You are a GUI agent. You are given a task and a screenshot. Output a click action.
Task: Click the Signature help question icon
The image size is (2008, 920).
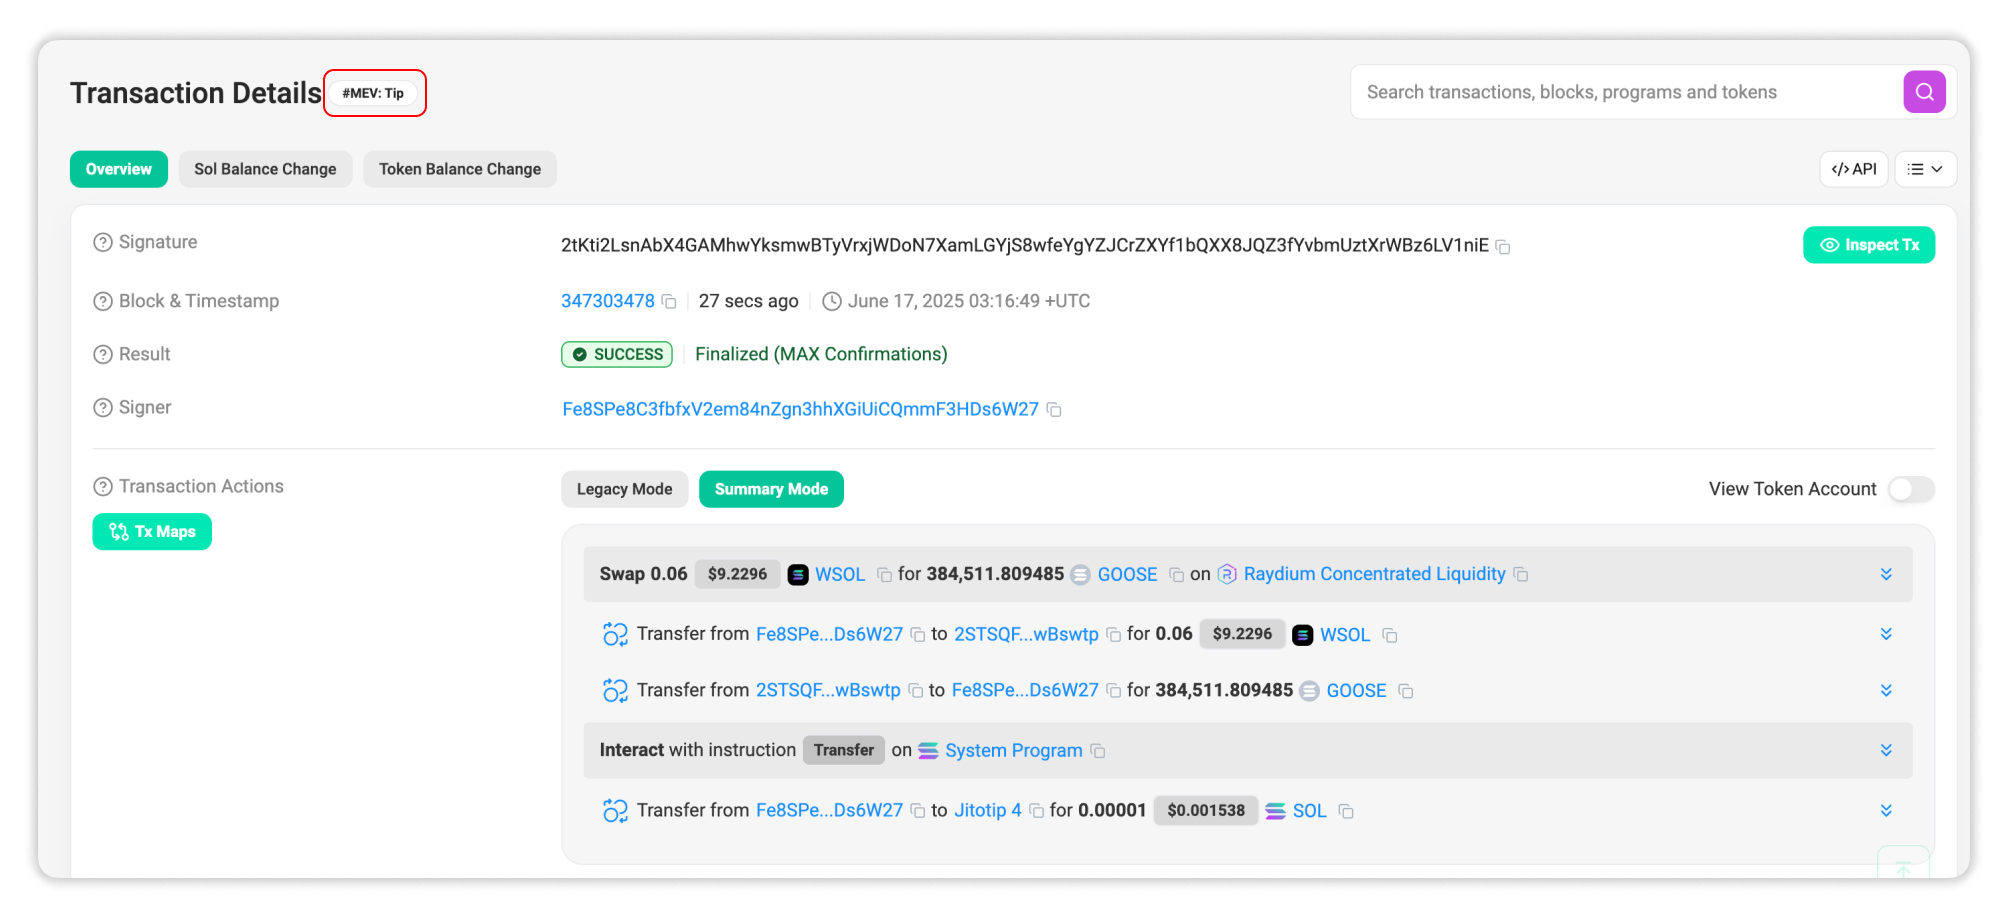point(102,243)
